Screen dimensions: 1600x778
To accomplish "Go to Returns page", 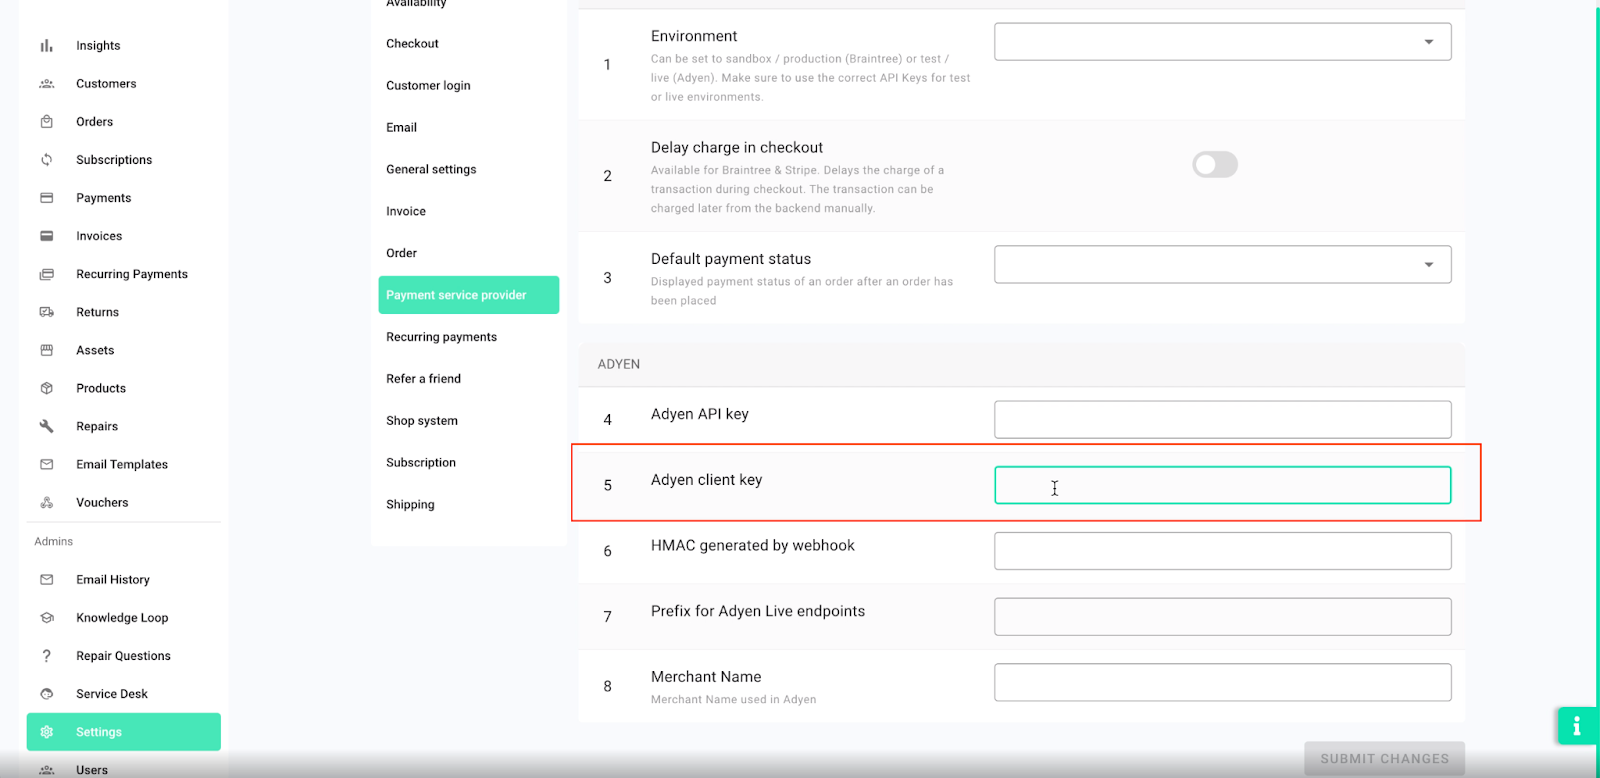I will [x=97, y=312].
